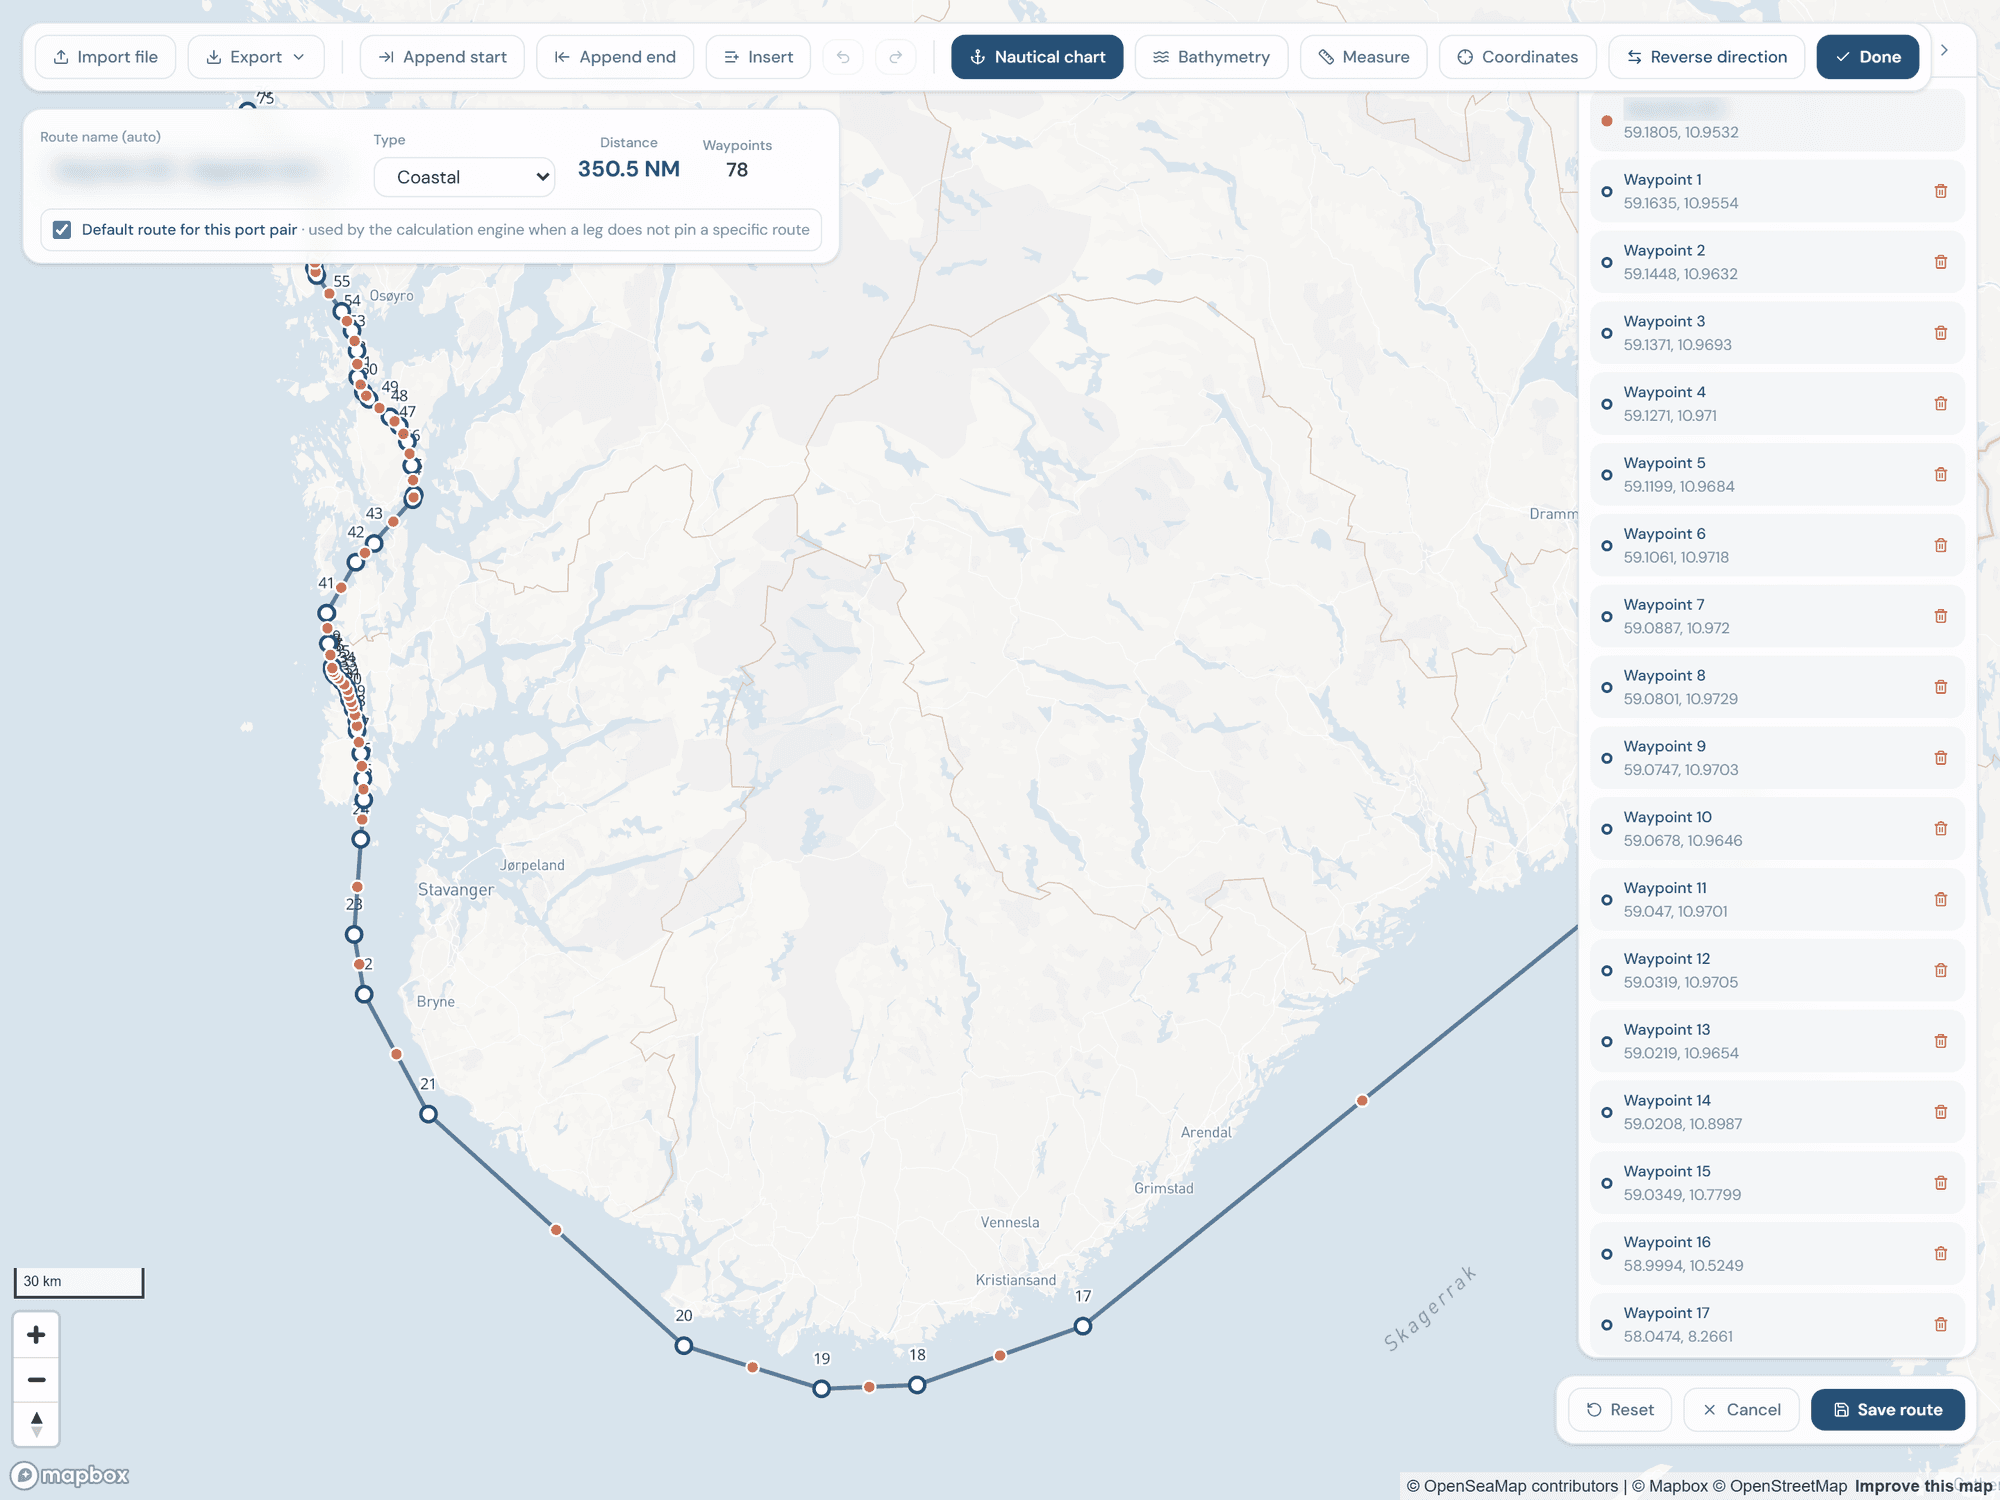Viewport: 2000px width, 1500px height.
Task: Toggle Coordinates display
Action: 1517,57
